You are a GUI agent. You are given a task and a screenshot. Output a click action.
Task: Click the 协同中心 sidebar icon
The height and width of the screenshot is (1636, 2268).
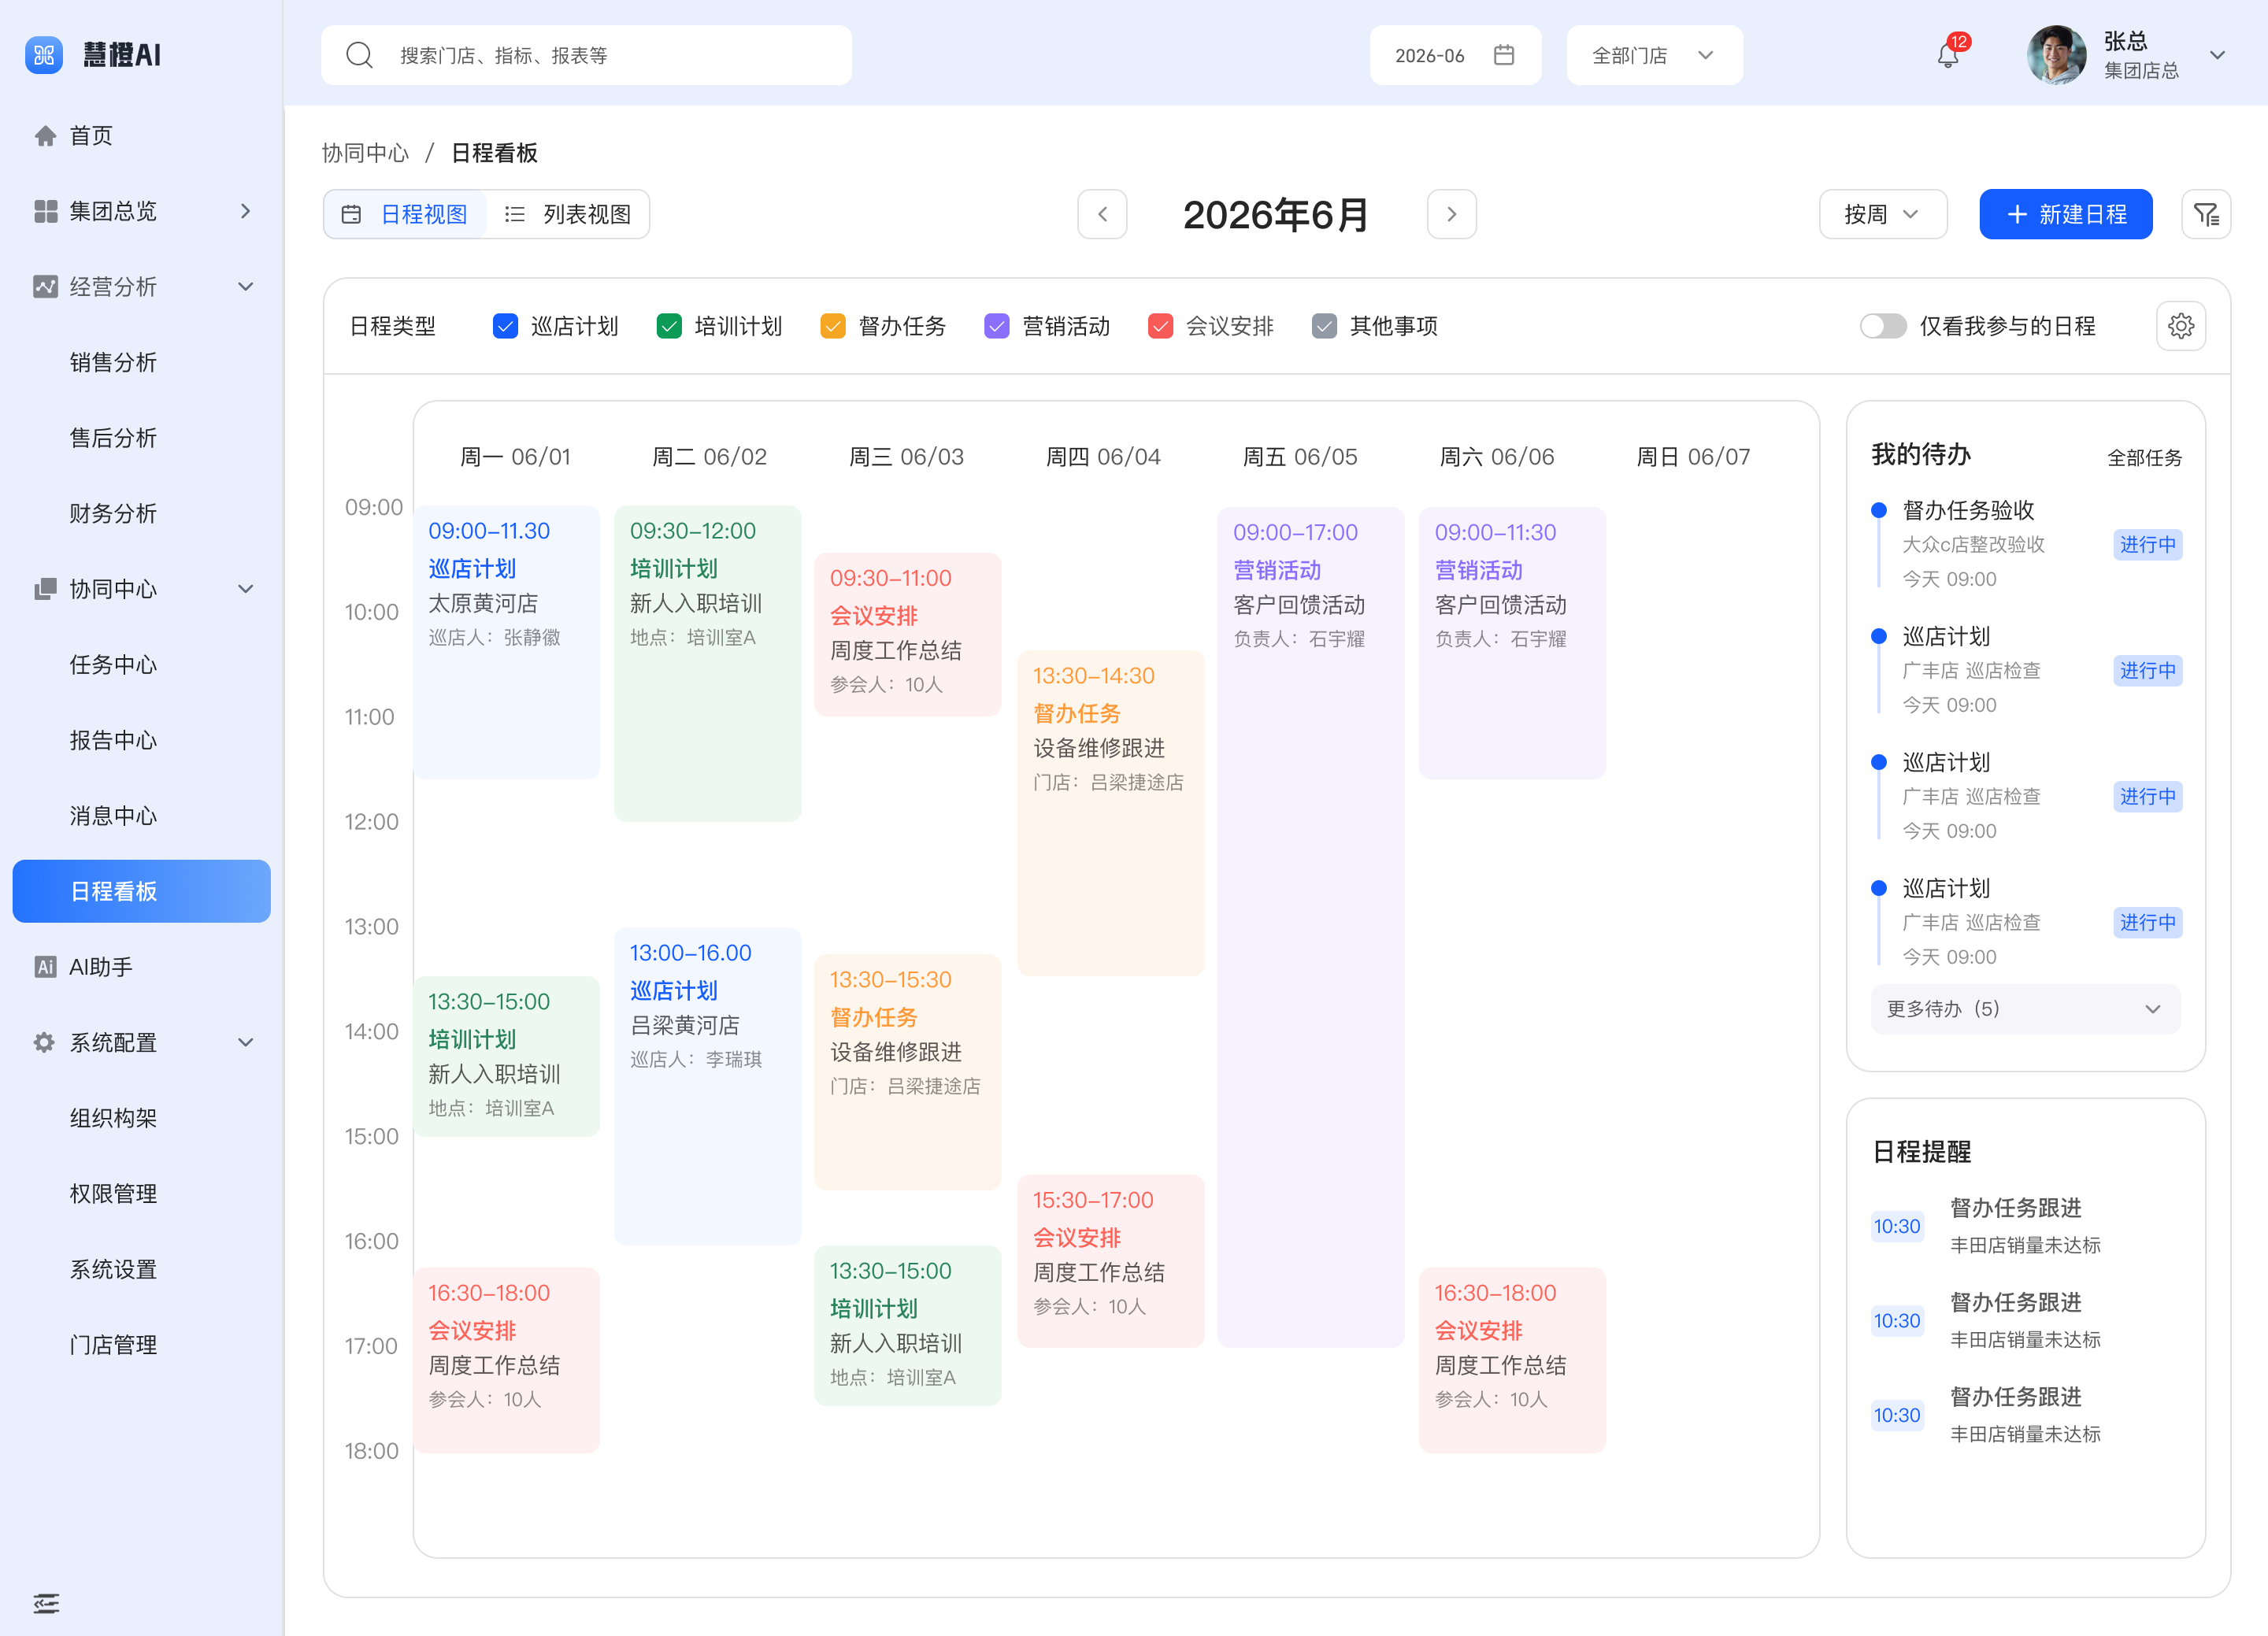pos(45,589)
